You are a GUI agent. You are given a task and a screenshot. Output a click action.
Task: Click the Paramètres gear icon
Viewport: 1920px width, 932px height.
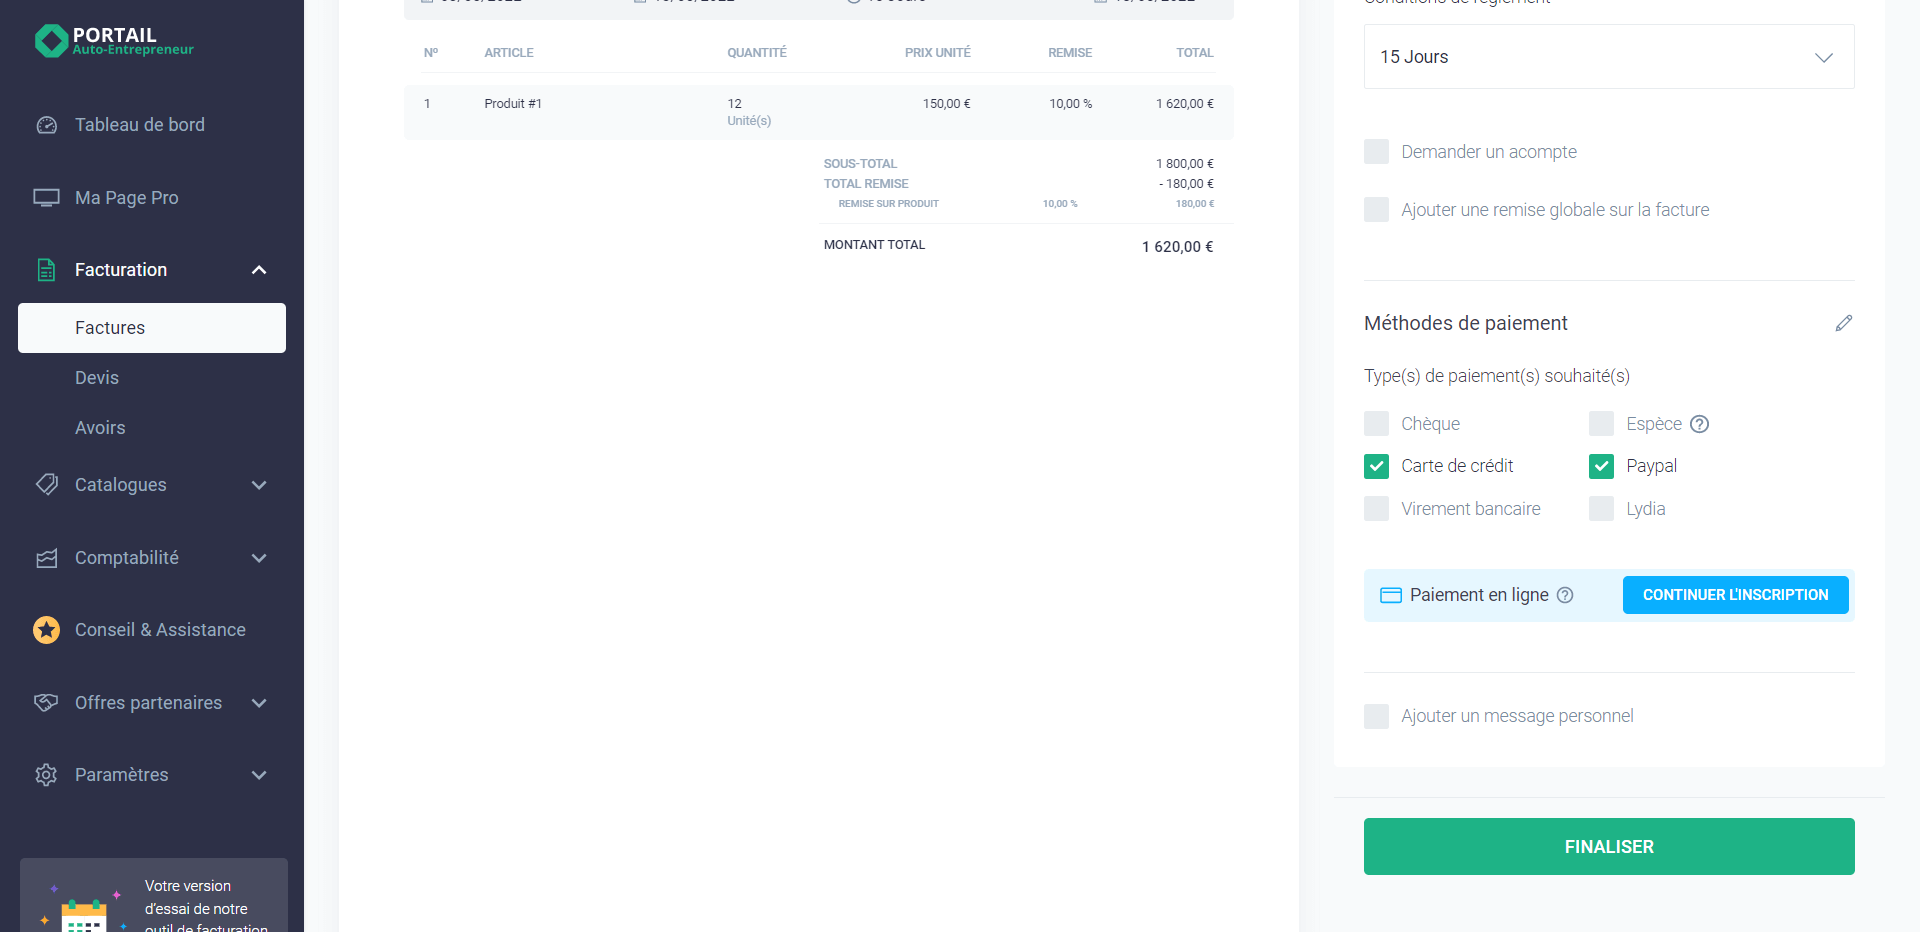pos(47,775)
